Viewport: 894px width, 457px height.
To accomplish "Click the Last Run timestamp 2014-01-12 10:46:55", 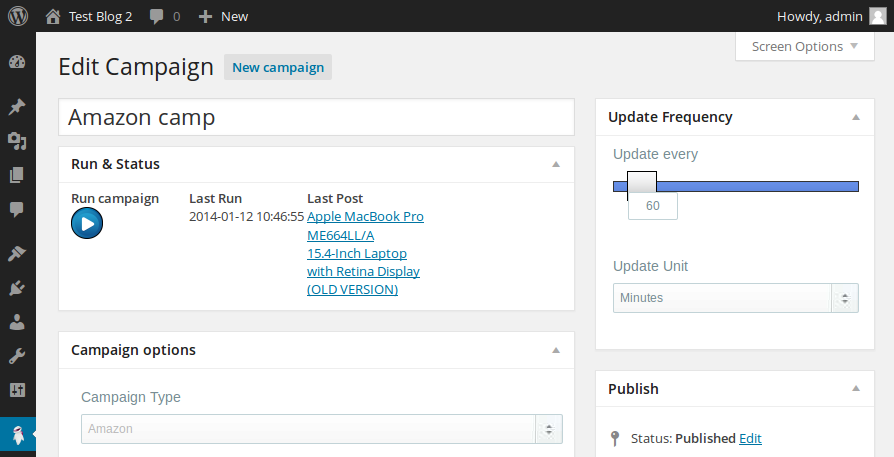I will coord(246,217).
